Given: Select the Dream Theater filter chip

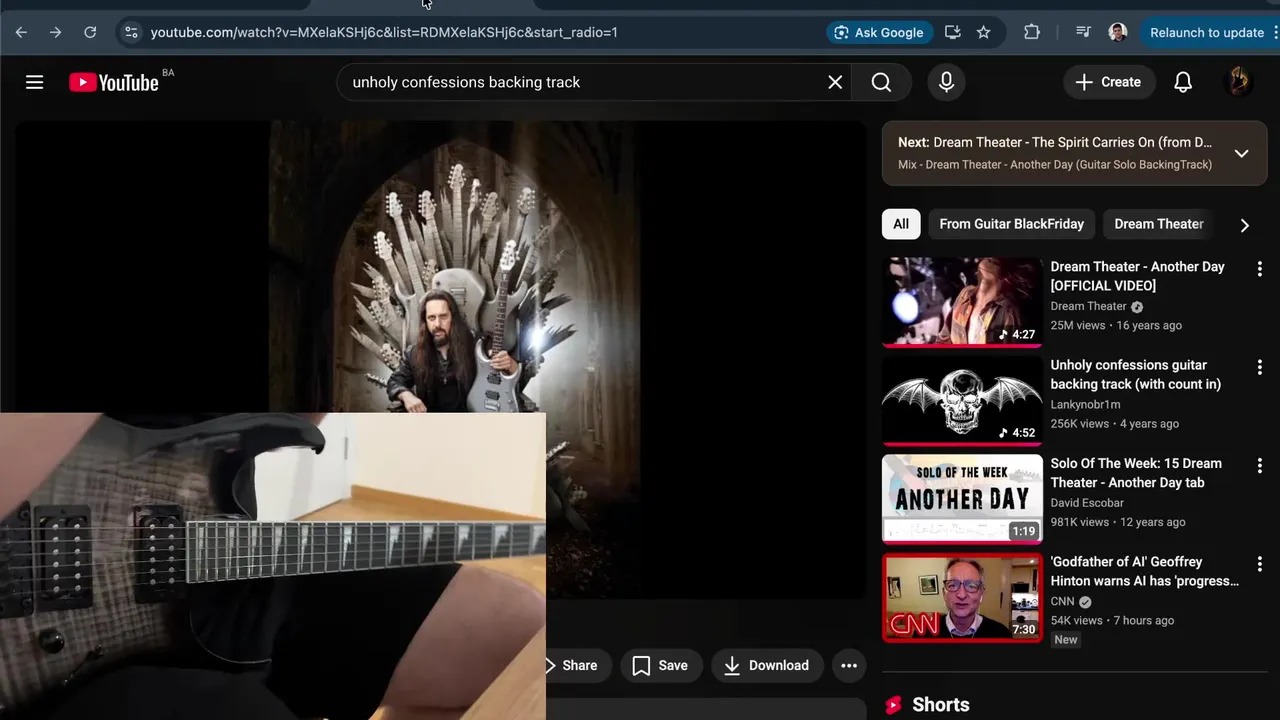Looking at the screenshot, I should pos(1159,224).
